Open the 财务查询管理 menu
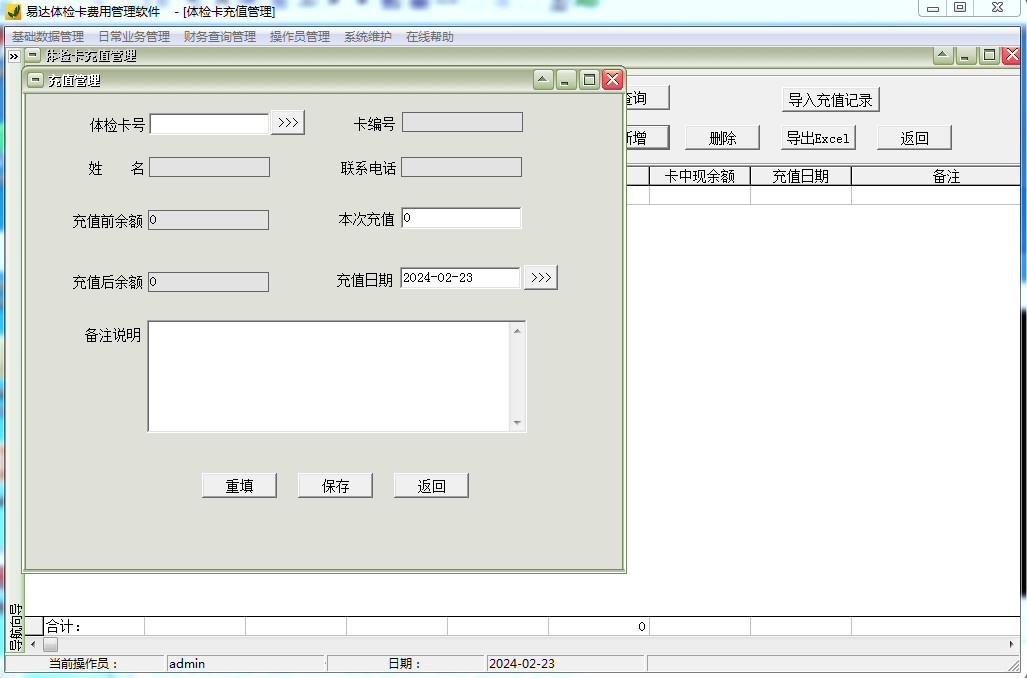 point(219,37)
